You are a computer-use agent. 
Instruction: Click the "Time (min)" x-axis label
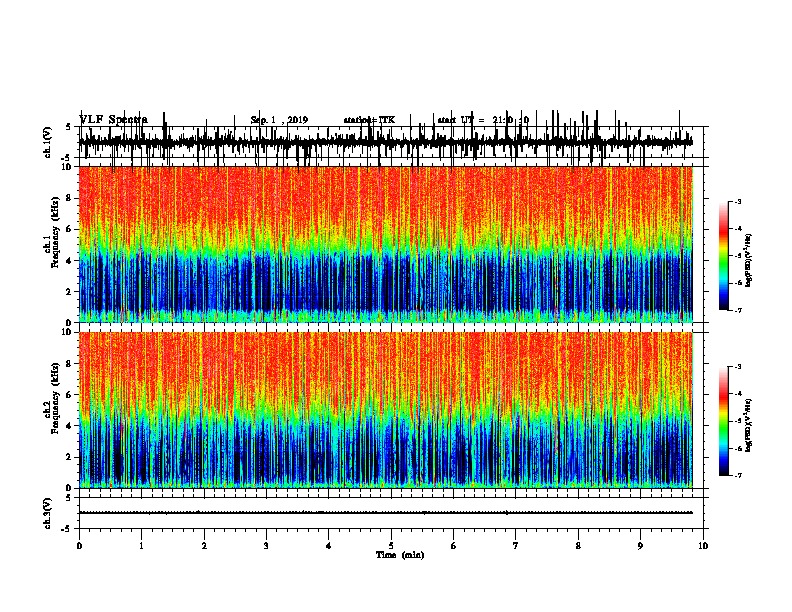pos(400,555)
